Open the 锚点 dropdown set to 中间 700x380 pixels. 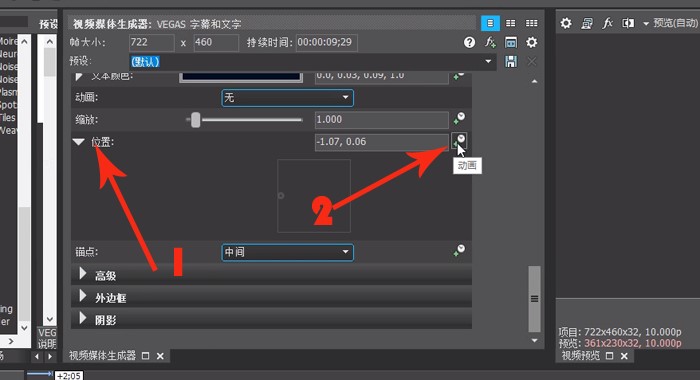(x=288, y=252)
